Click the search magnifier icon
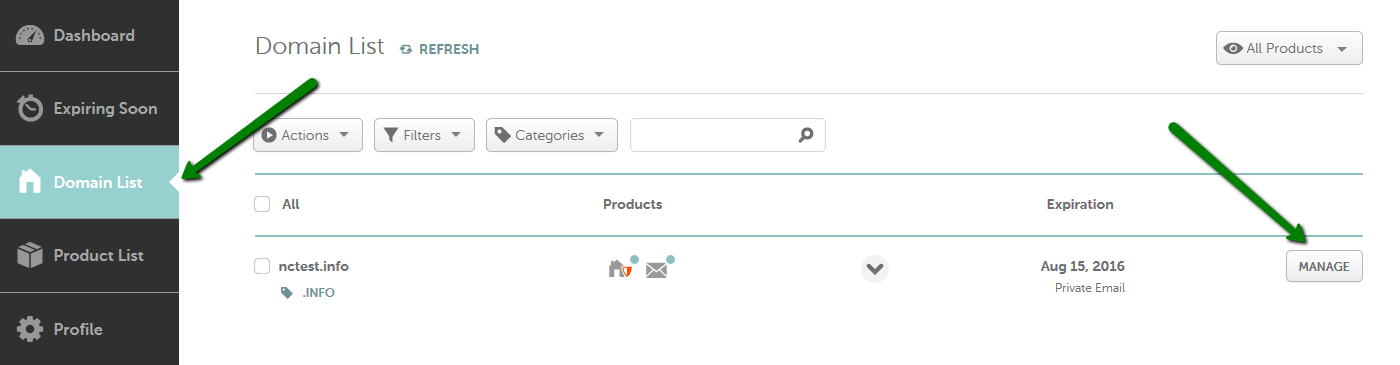1400x365 pixels. tap(806, 135)
